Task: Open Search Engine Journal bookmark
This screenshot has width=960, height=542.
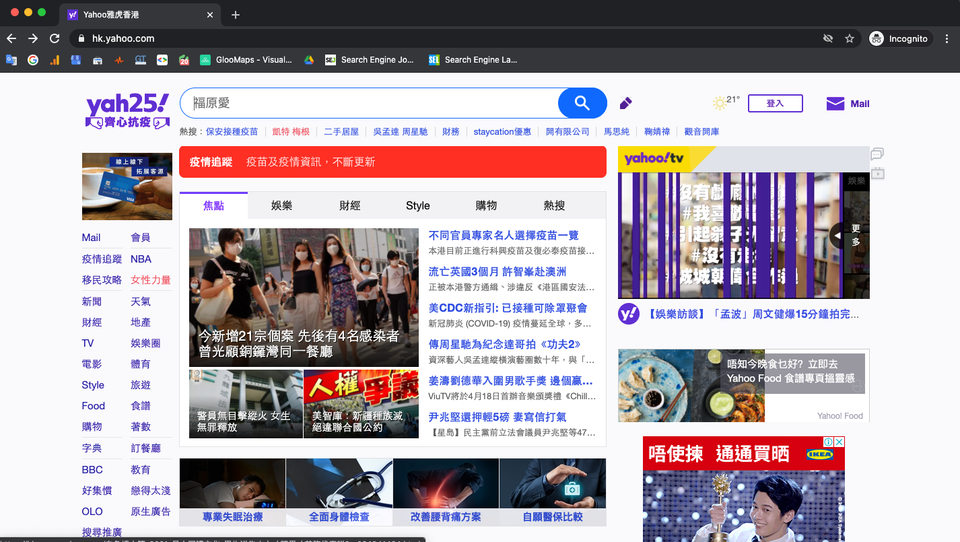Action: [x=369, y=60]
